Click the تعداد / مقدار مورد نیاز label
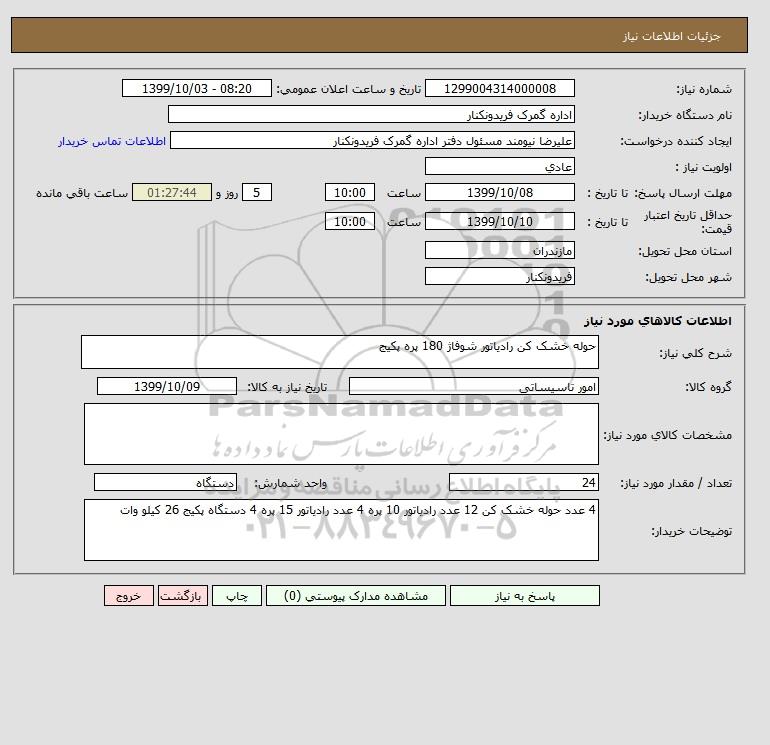The width and height of the screenshot is (770, 745). coord(676,483)
